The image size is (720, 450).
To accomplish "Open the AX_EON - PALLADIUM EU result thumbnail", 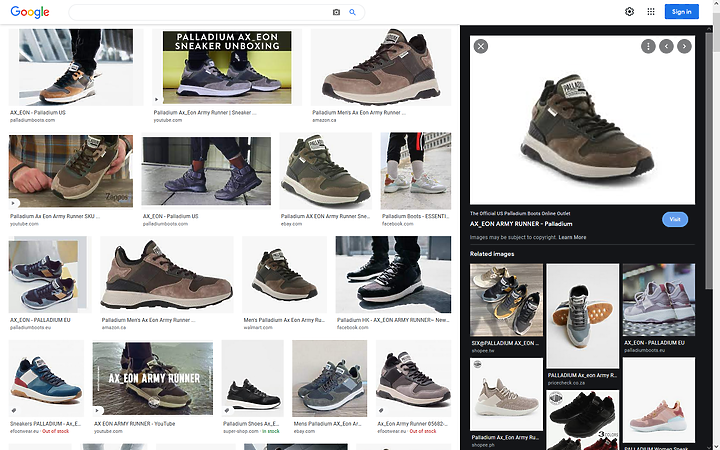I will point(50,275).
